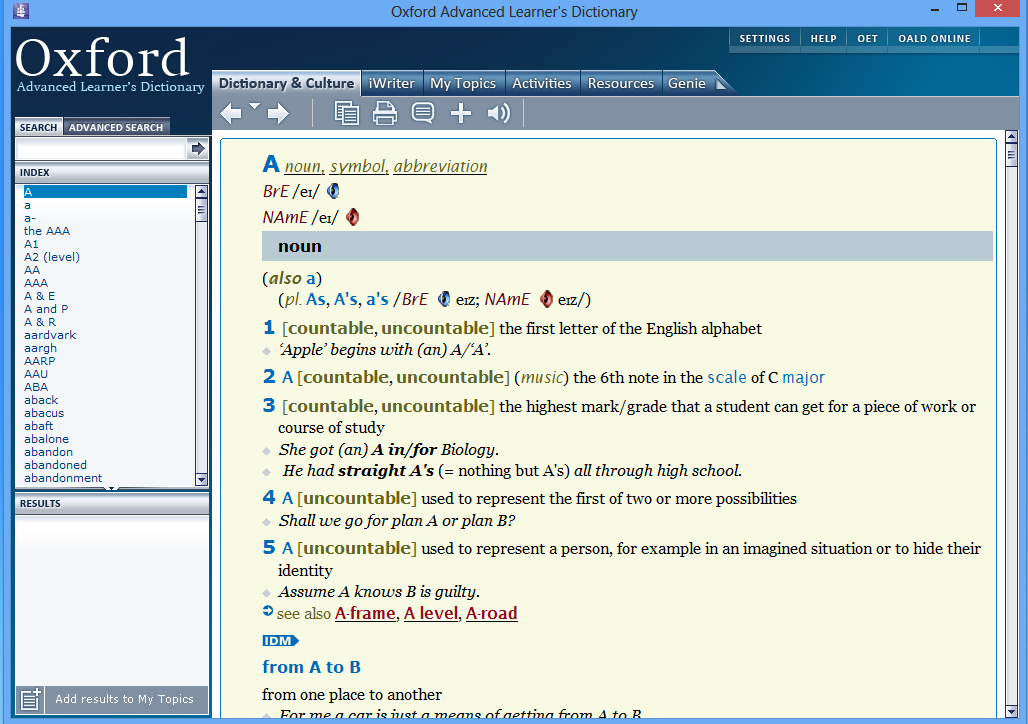Print the entry with printer icon

(385, 113)
